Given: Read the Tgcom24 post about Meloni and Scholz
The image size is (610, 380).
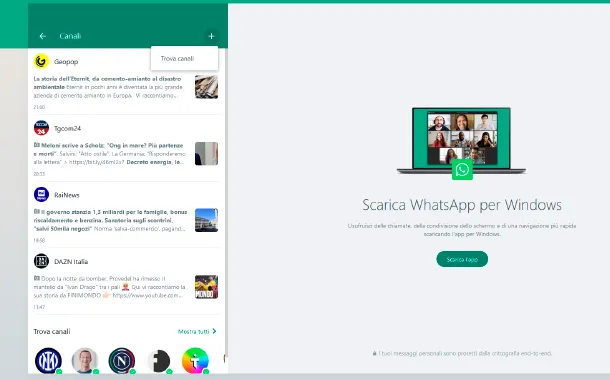Looking at the screenshot, I should pyautogui.click(x=110, y=154).
